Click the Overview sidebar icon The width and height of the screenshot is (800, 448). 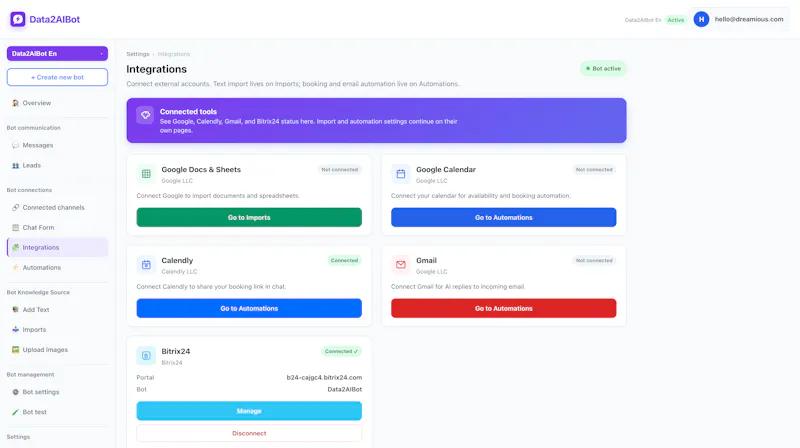[x=15, y=103]
